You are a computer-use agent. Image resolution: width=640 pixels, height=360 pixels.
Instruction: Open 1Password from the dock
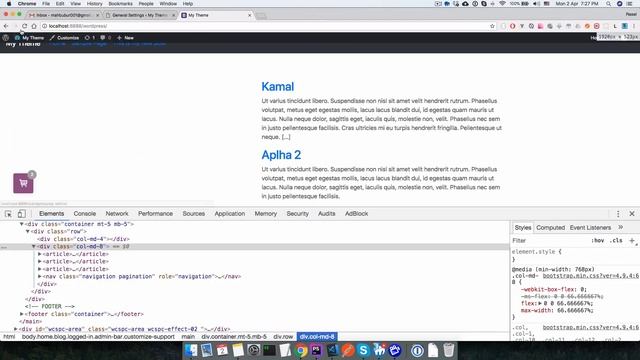point(417,350)
